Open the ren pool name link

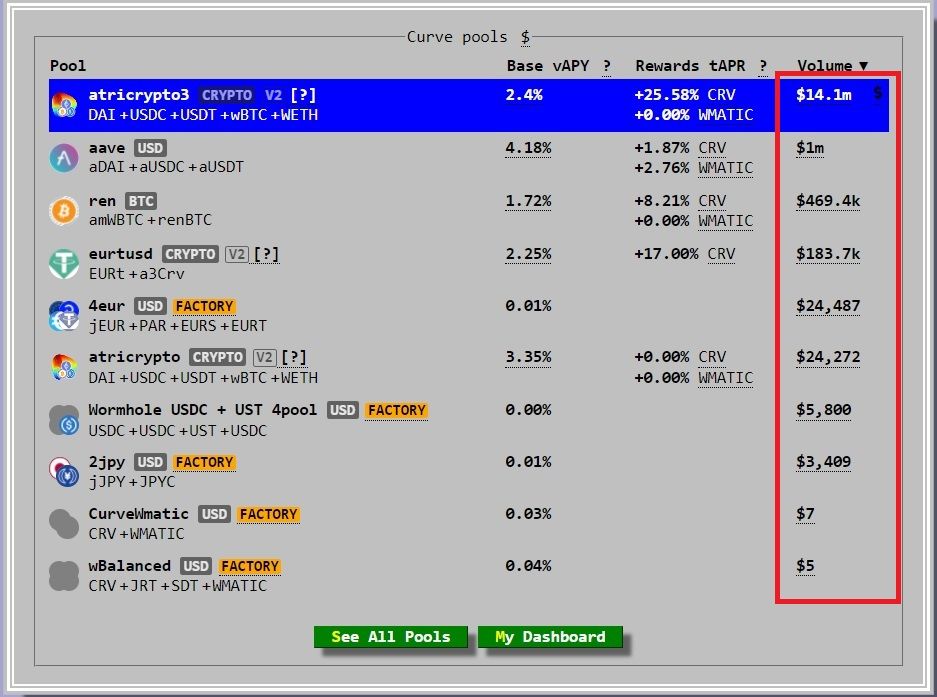102,201
